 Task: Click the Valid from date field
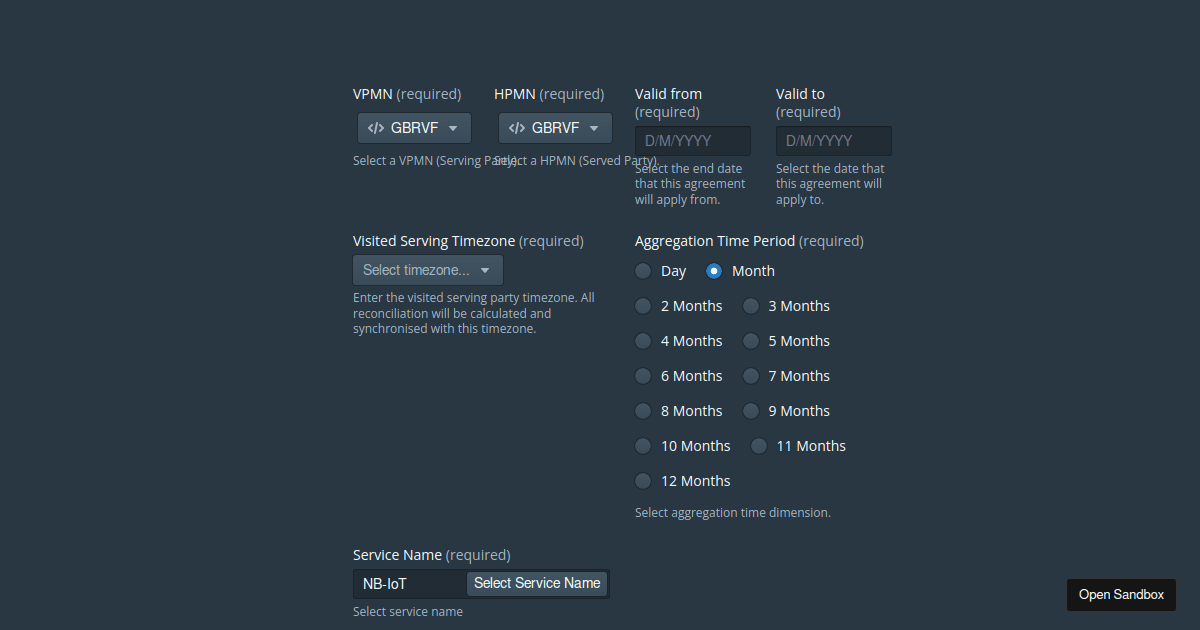(693, 141)
